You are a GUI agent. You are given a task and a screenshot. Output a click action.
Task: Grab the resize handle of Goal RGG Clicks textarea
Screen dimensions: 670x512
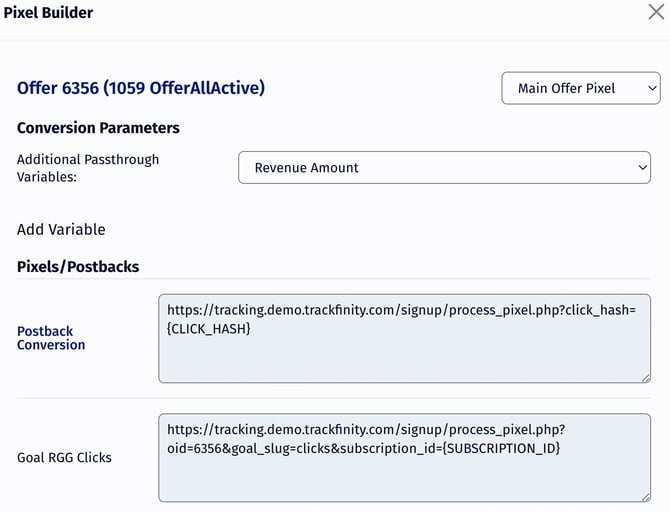click(645, 496)
